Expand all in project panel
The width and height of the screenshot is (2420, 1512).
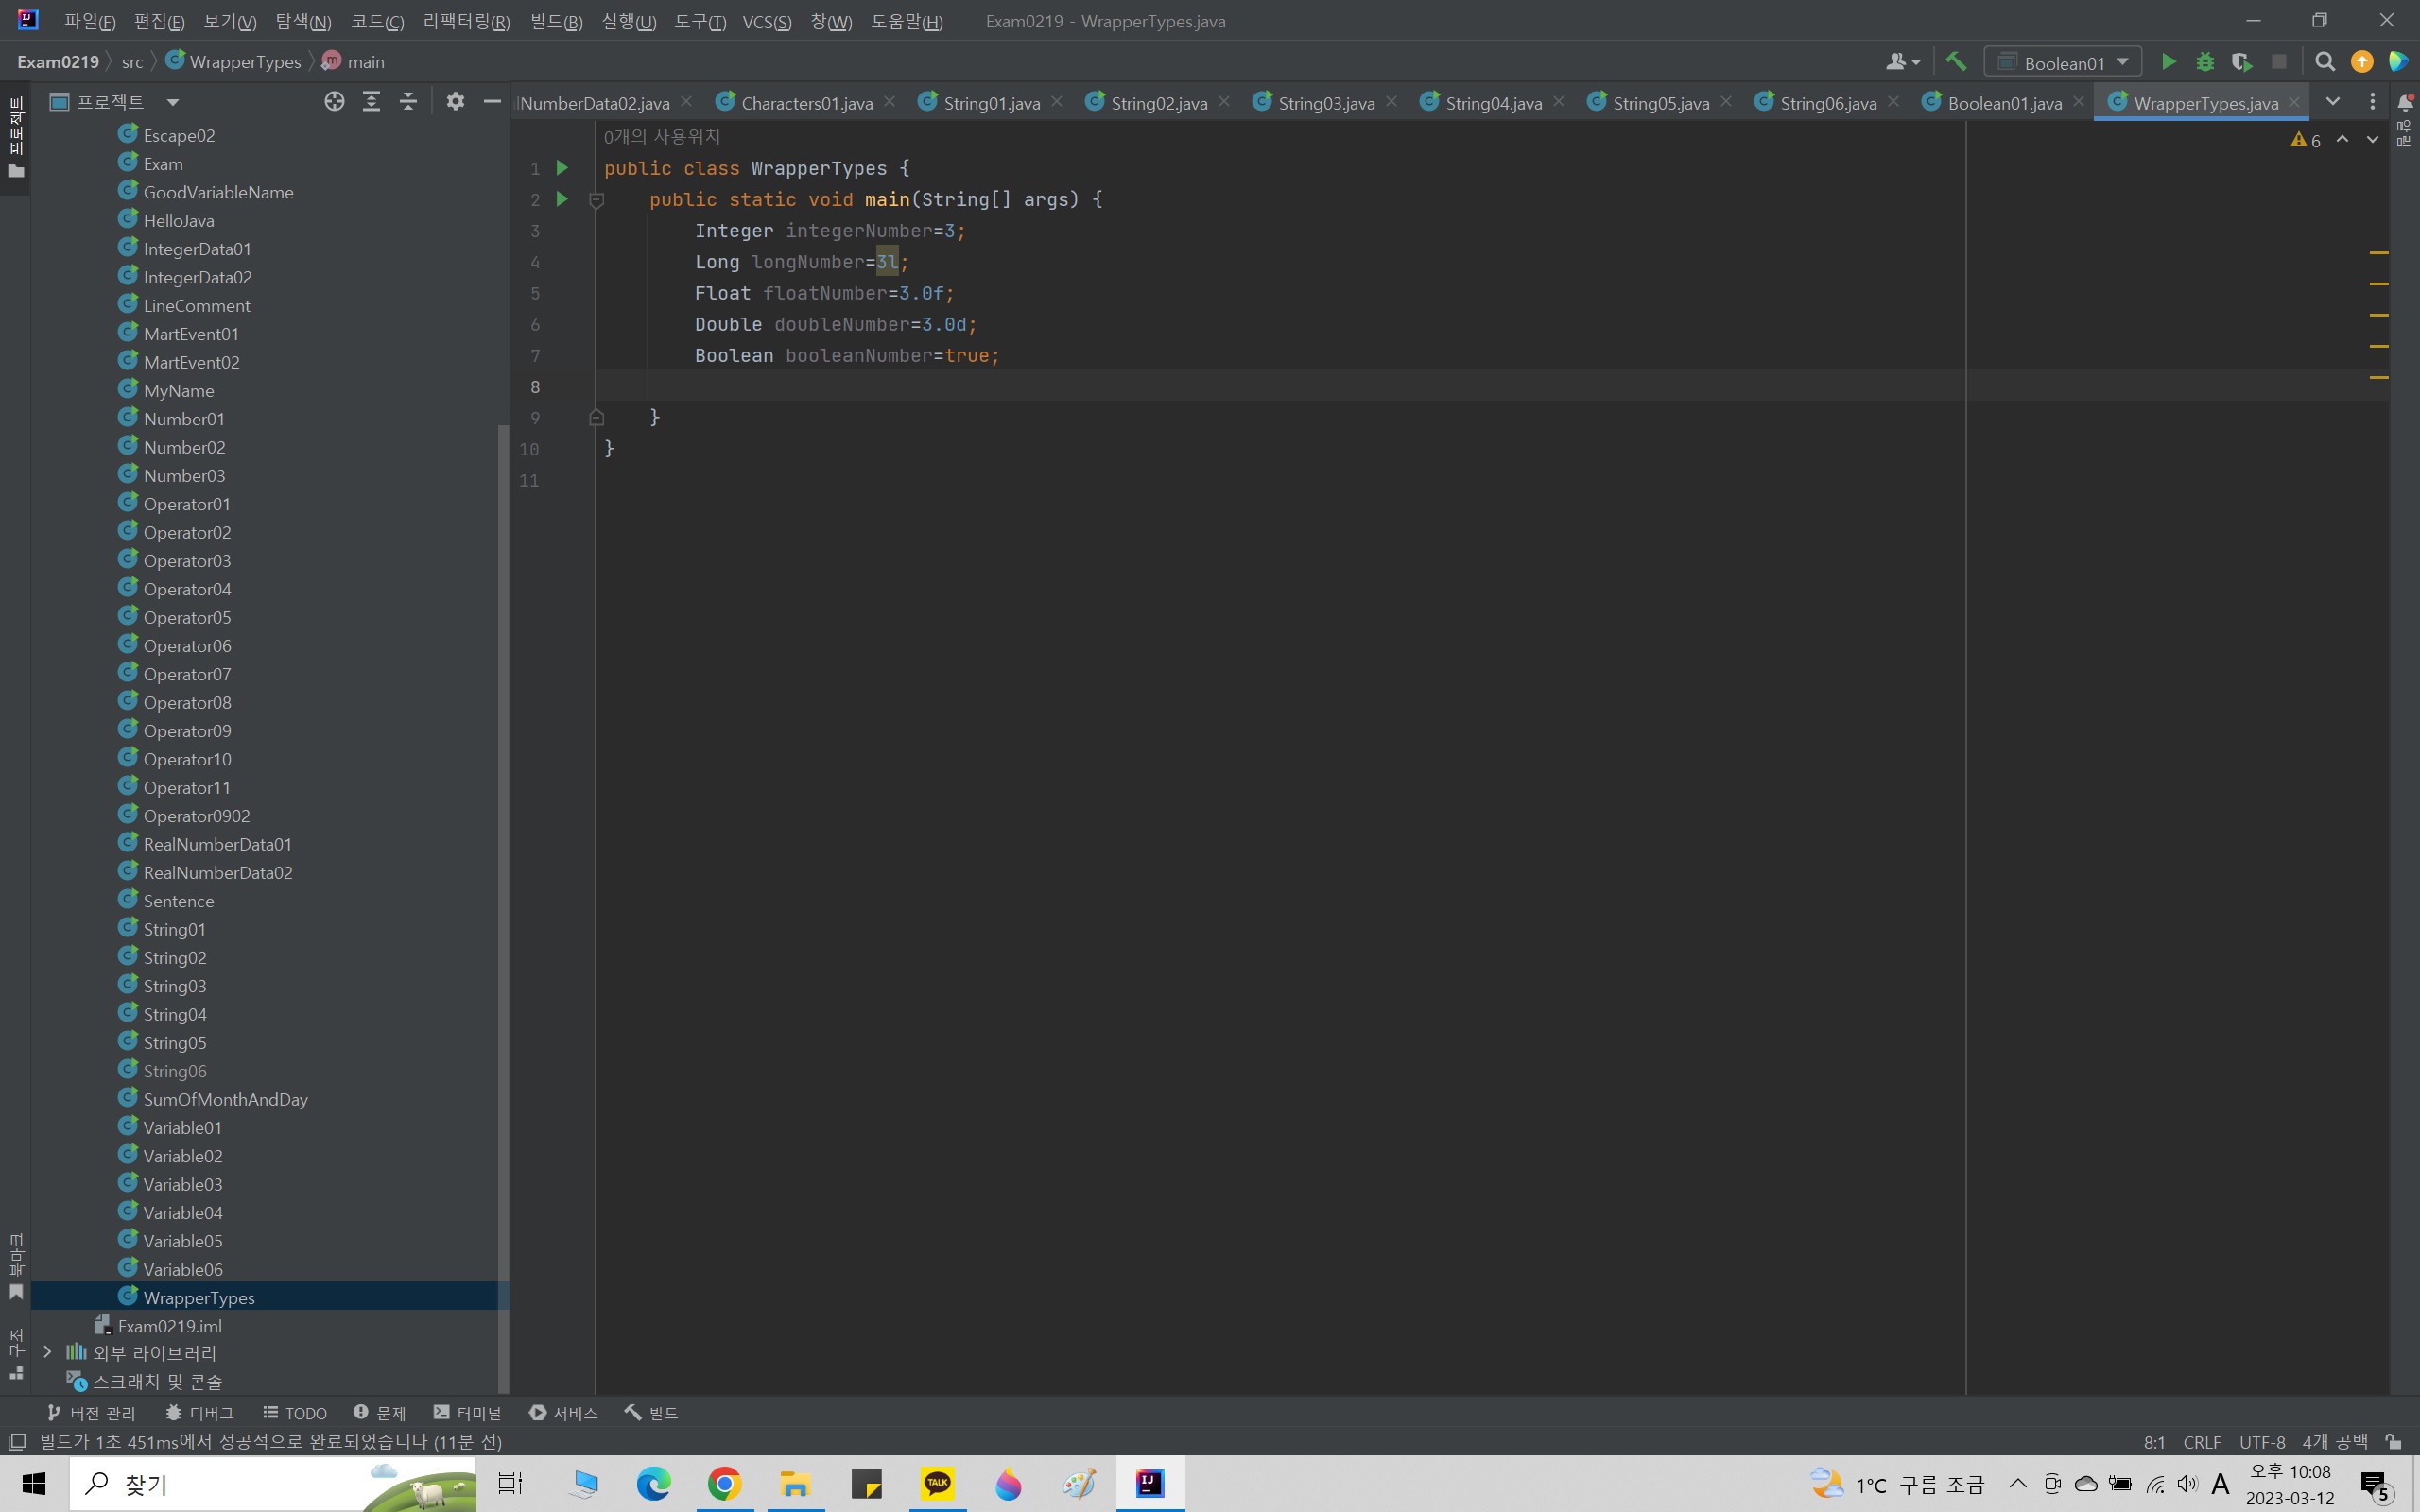tap(371, 101)
